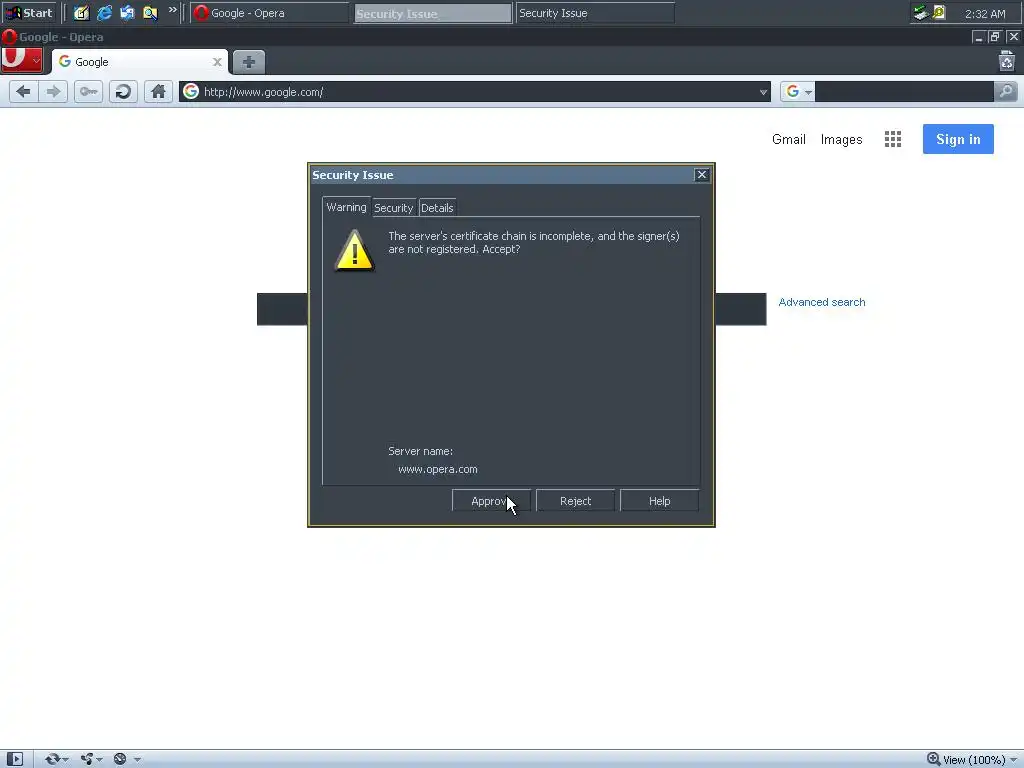This screenshot has height=768, width=1024.
Task: Close the Security Issue dialog
Action: pyautogui.click(x=701, y=174)
